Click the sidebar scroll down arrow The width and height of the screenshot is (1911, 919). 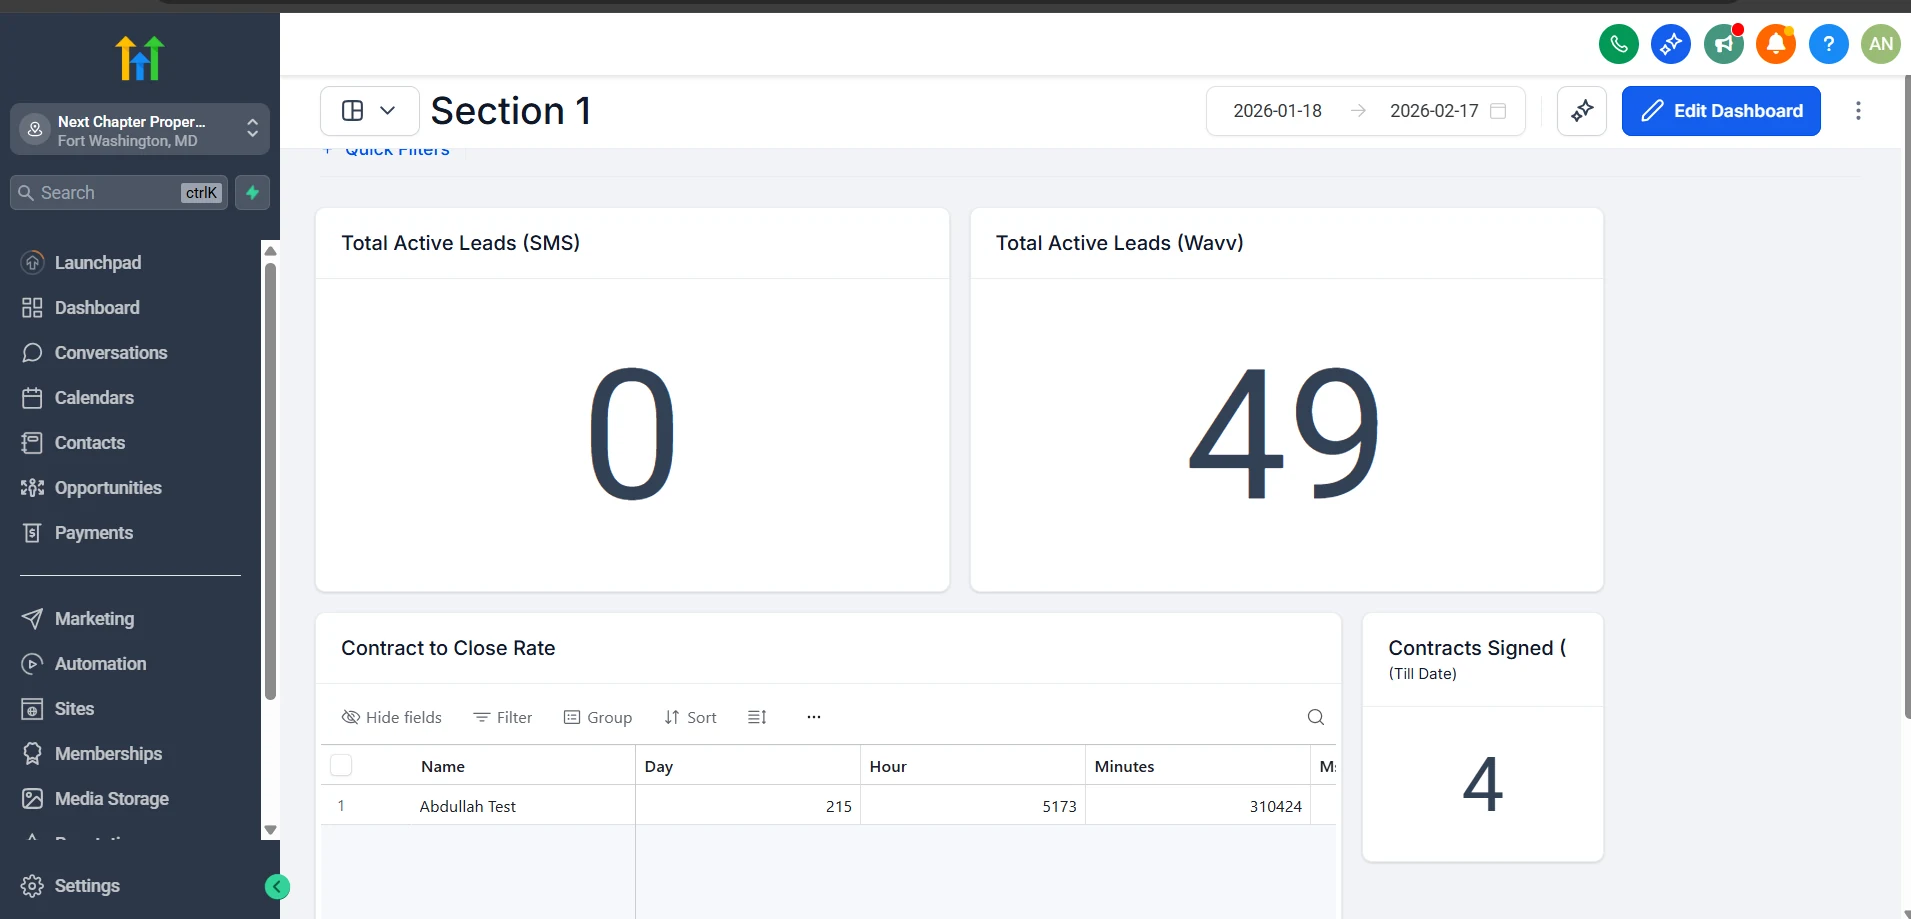point(270,831)
